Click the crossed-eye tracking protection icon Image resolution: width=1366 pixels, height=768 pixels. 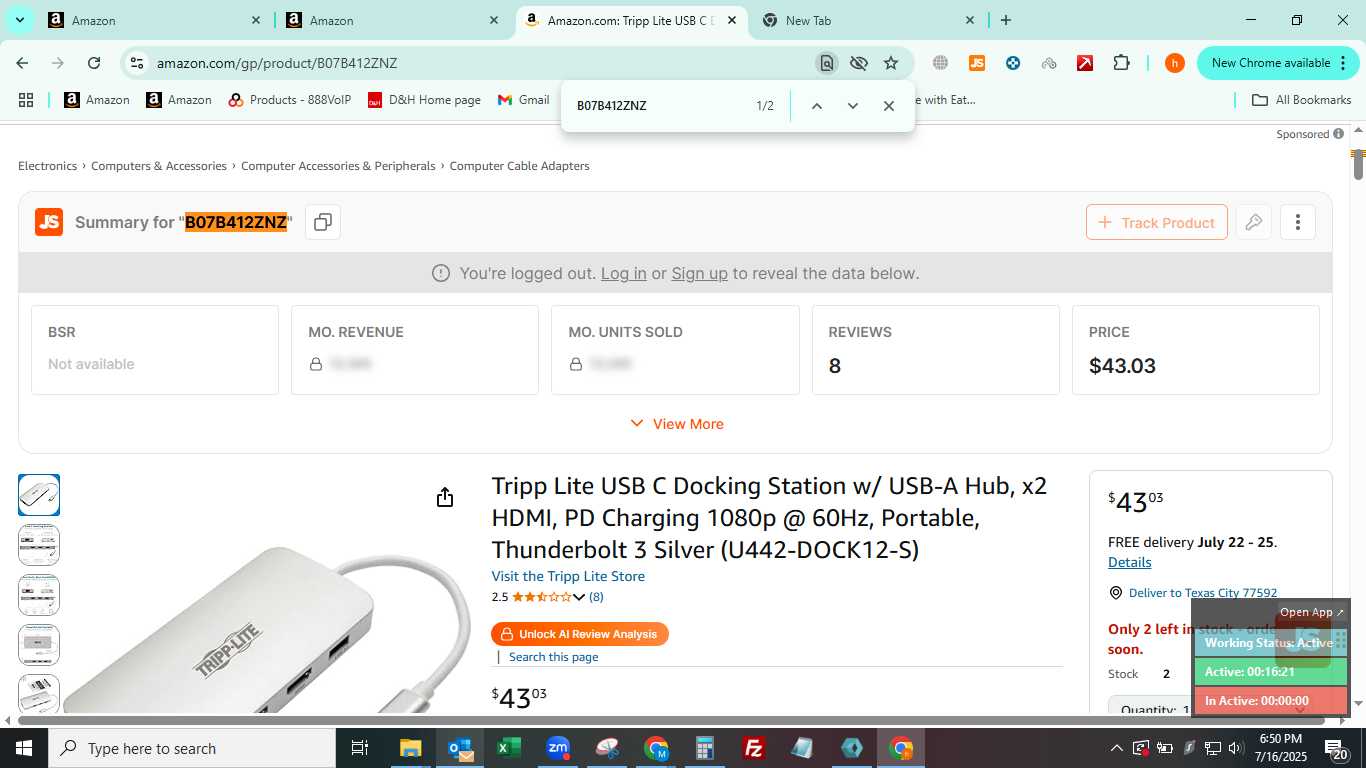858,63
